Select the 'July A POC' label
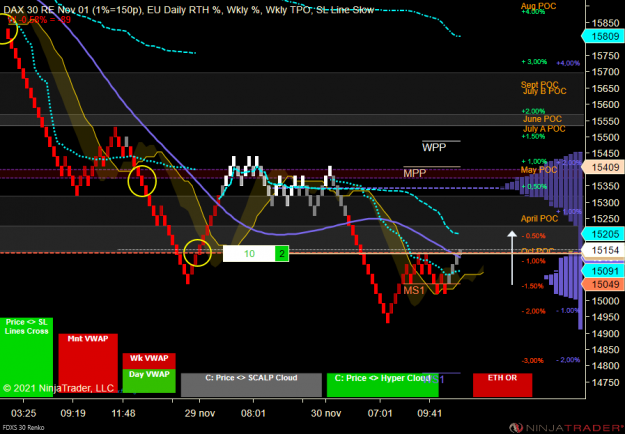 click(x=544, y=129)
